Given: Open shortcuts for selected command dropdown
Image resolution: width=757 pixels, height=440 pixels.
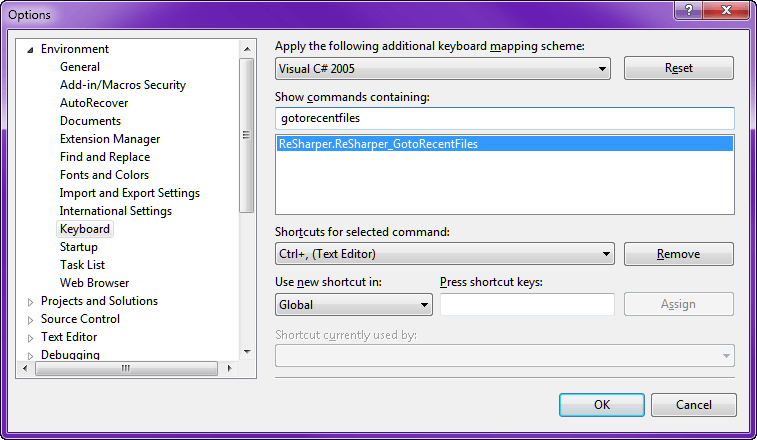Looking at the screenshot, I should tap(606, 255).
